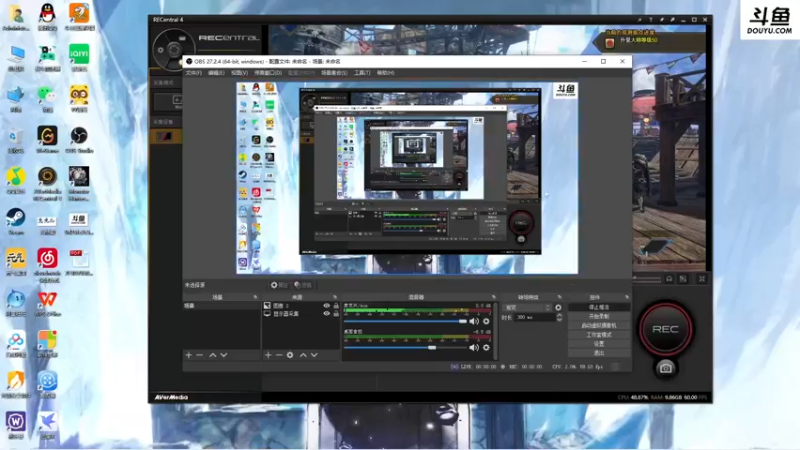The image size is (800, 450).
Task: Open the Edit menu in OBS
Action: pos(216,73)
